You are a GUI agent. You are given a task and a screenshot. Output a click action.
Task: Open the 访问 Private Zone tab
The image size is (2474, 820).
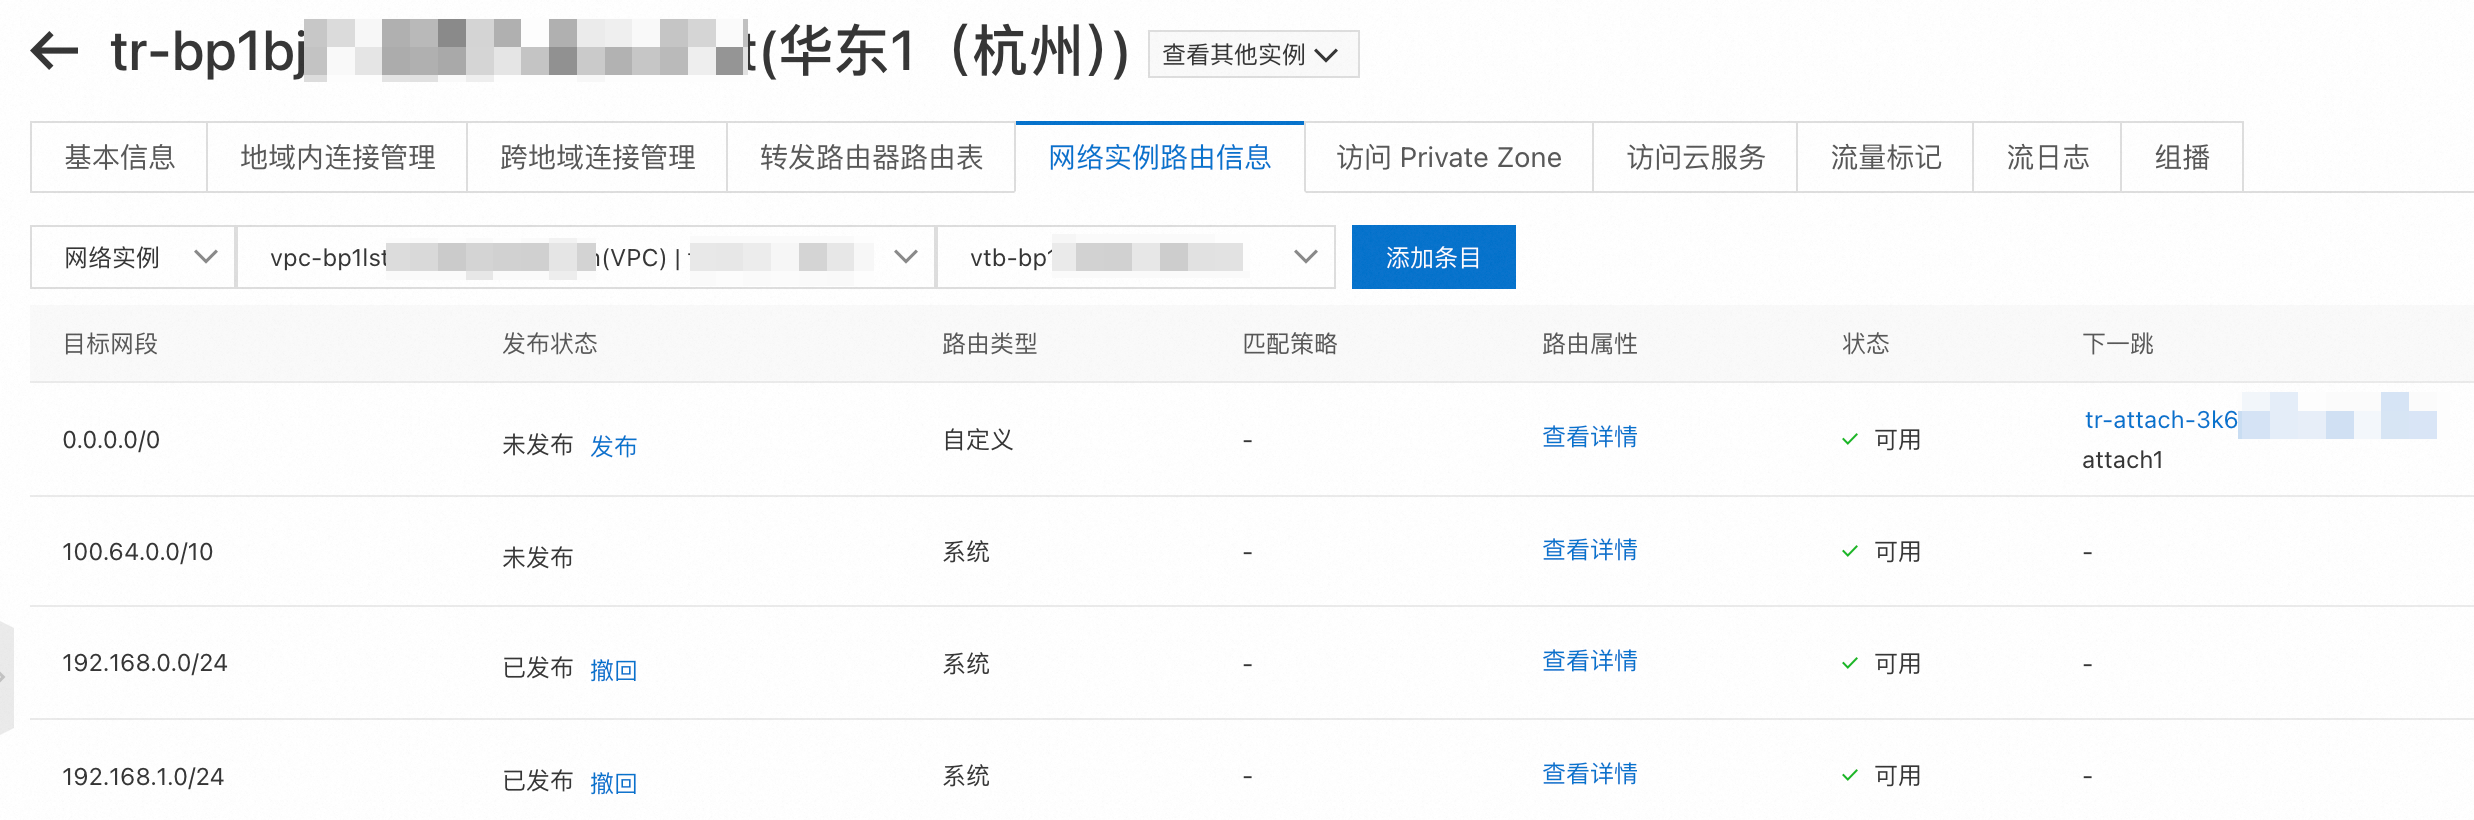coord(1448,158)
